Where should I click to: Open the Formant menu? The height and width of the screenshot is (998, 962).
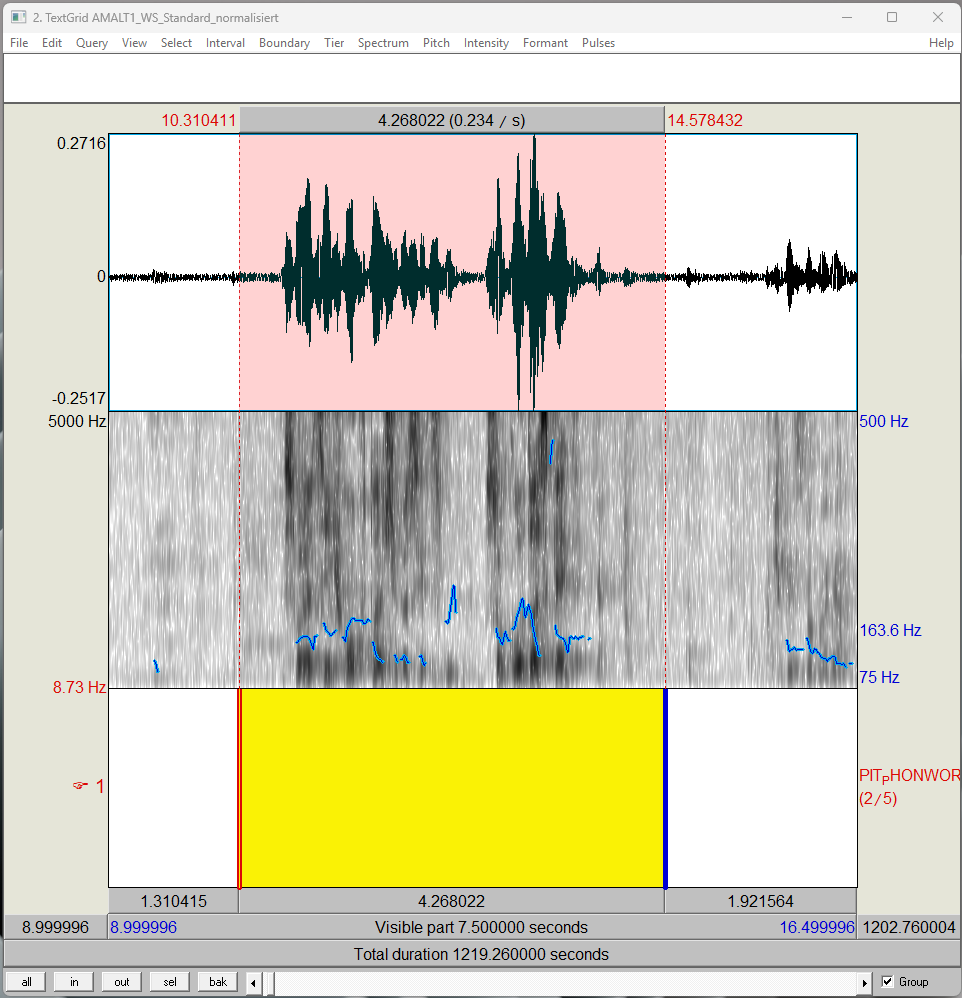(x=545, y=43)
